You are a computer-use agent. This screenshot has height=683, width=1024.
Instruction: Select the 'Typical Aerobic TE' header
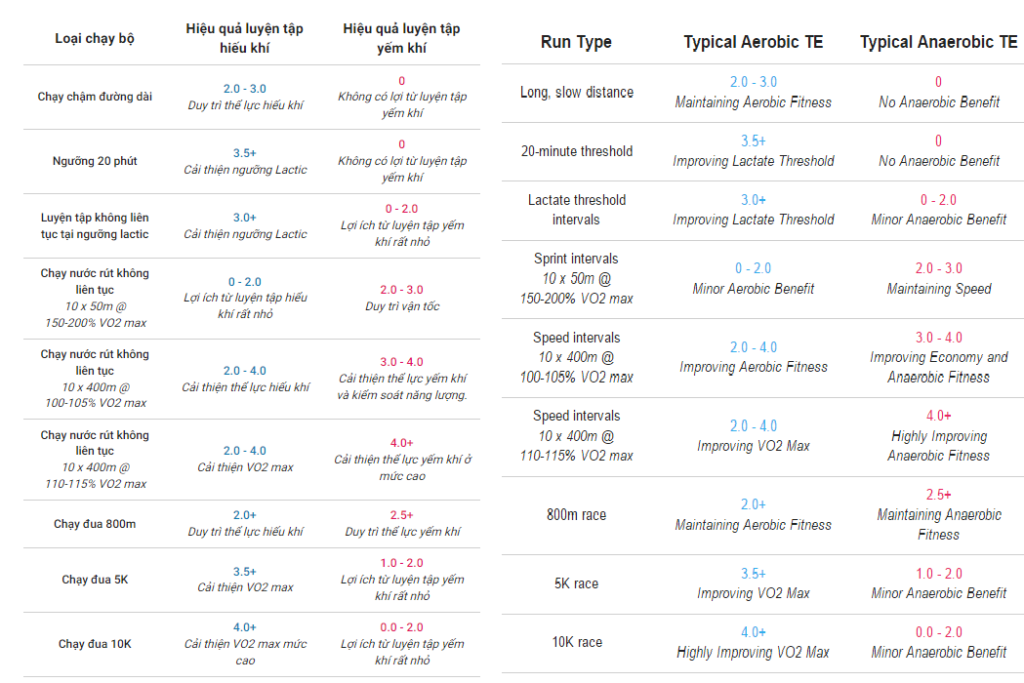coord(753,42)
